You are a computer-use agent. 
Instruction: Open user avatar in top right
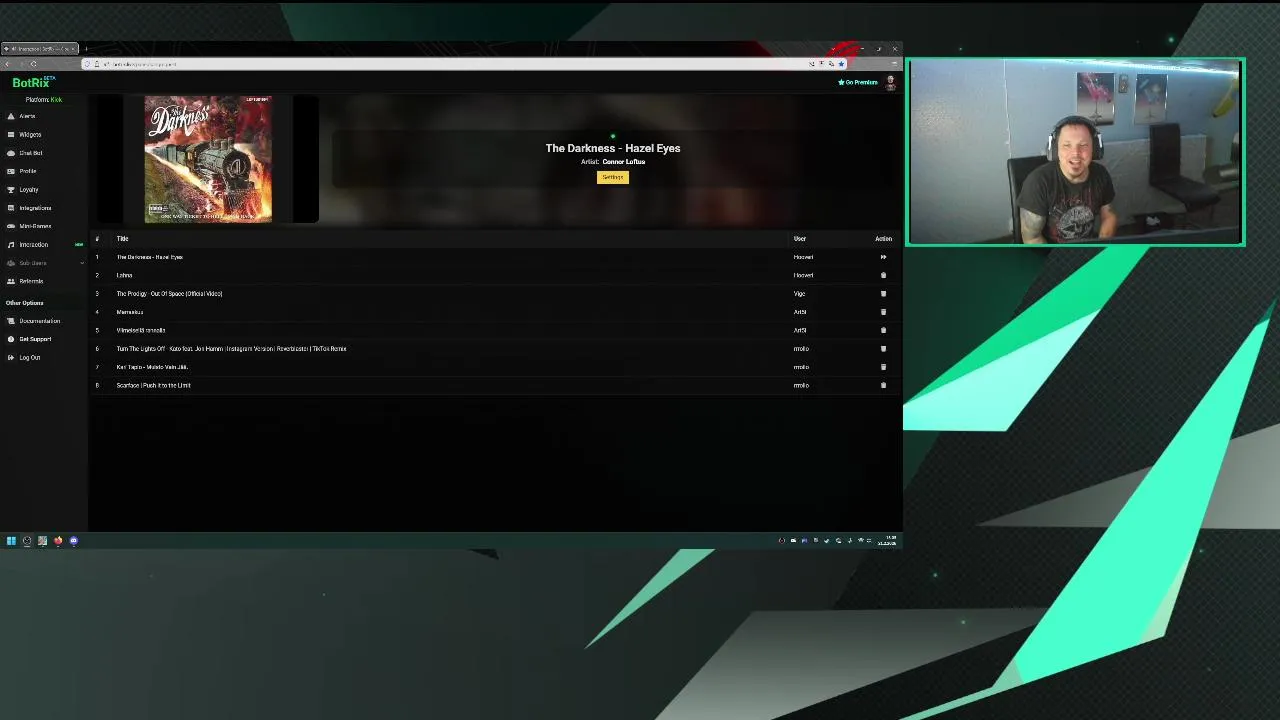click(890, 83)
